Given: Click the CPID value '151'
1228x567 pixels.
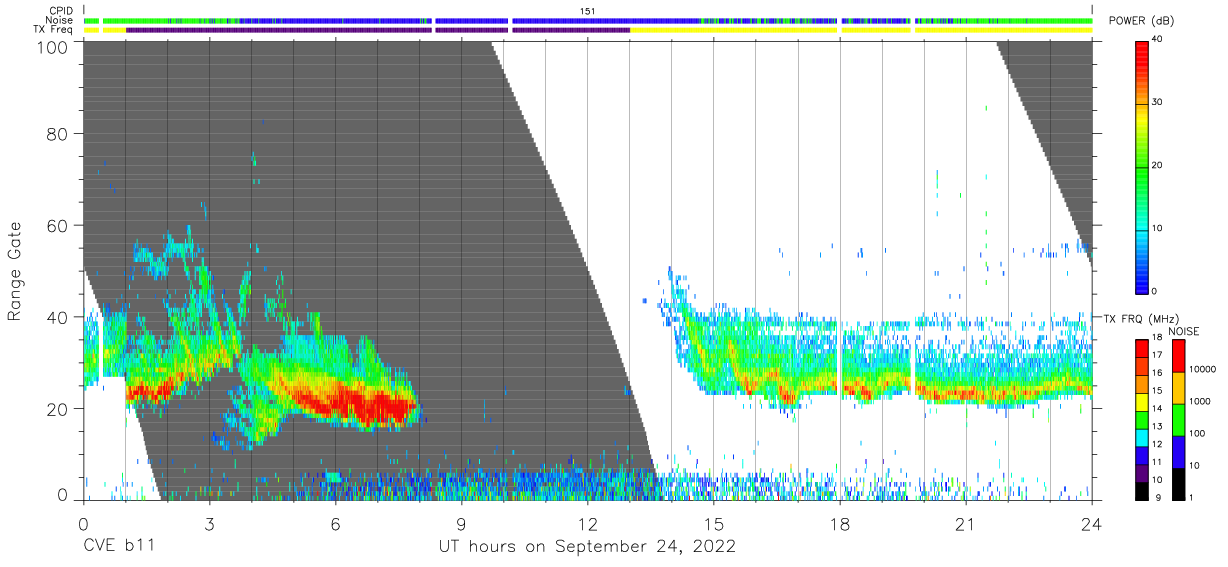Looking at the screenshot, I should [x=588, y=11].
